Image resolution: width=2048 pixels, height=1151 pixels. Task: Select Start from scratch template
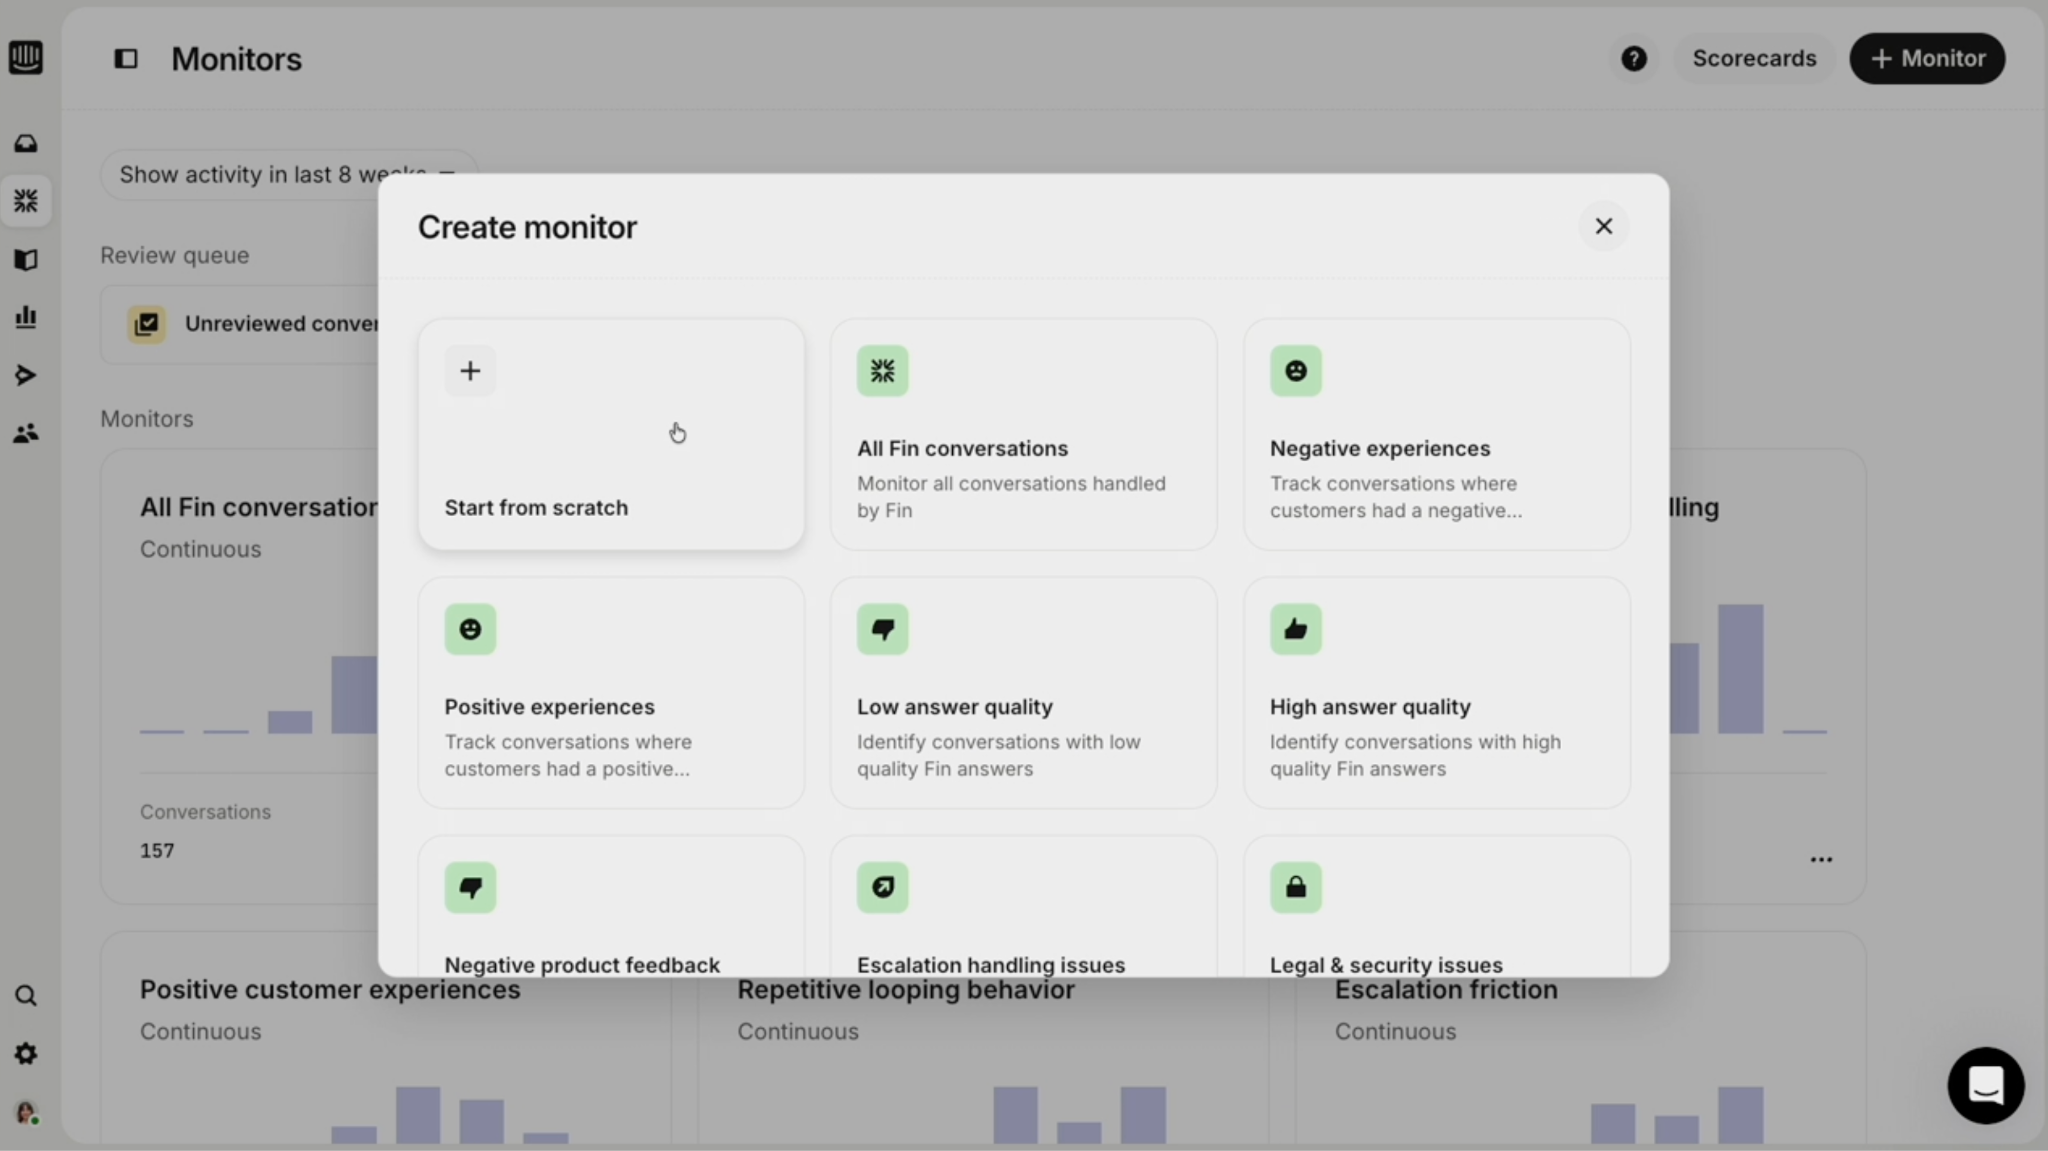[x=611, y=434]
